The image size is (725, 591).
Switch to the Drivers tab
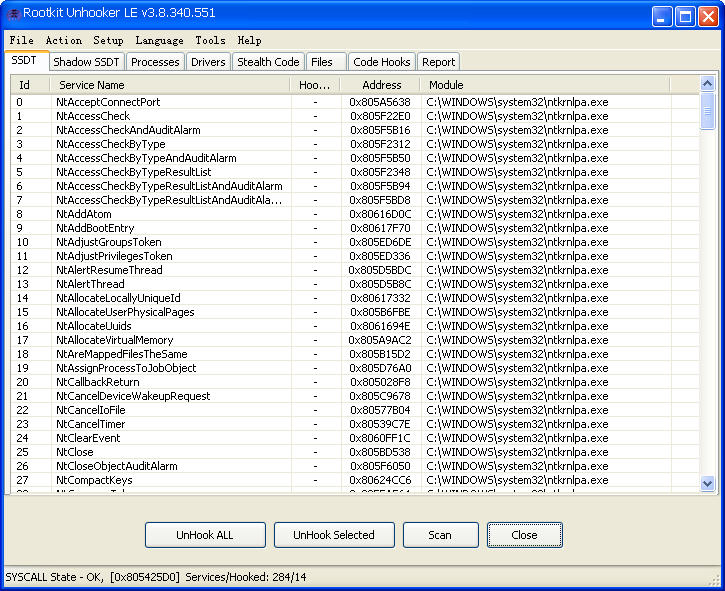coord(208,62)
